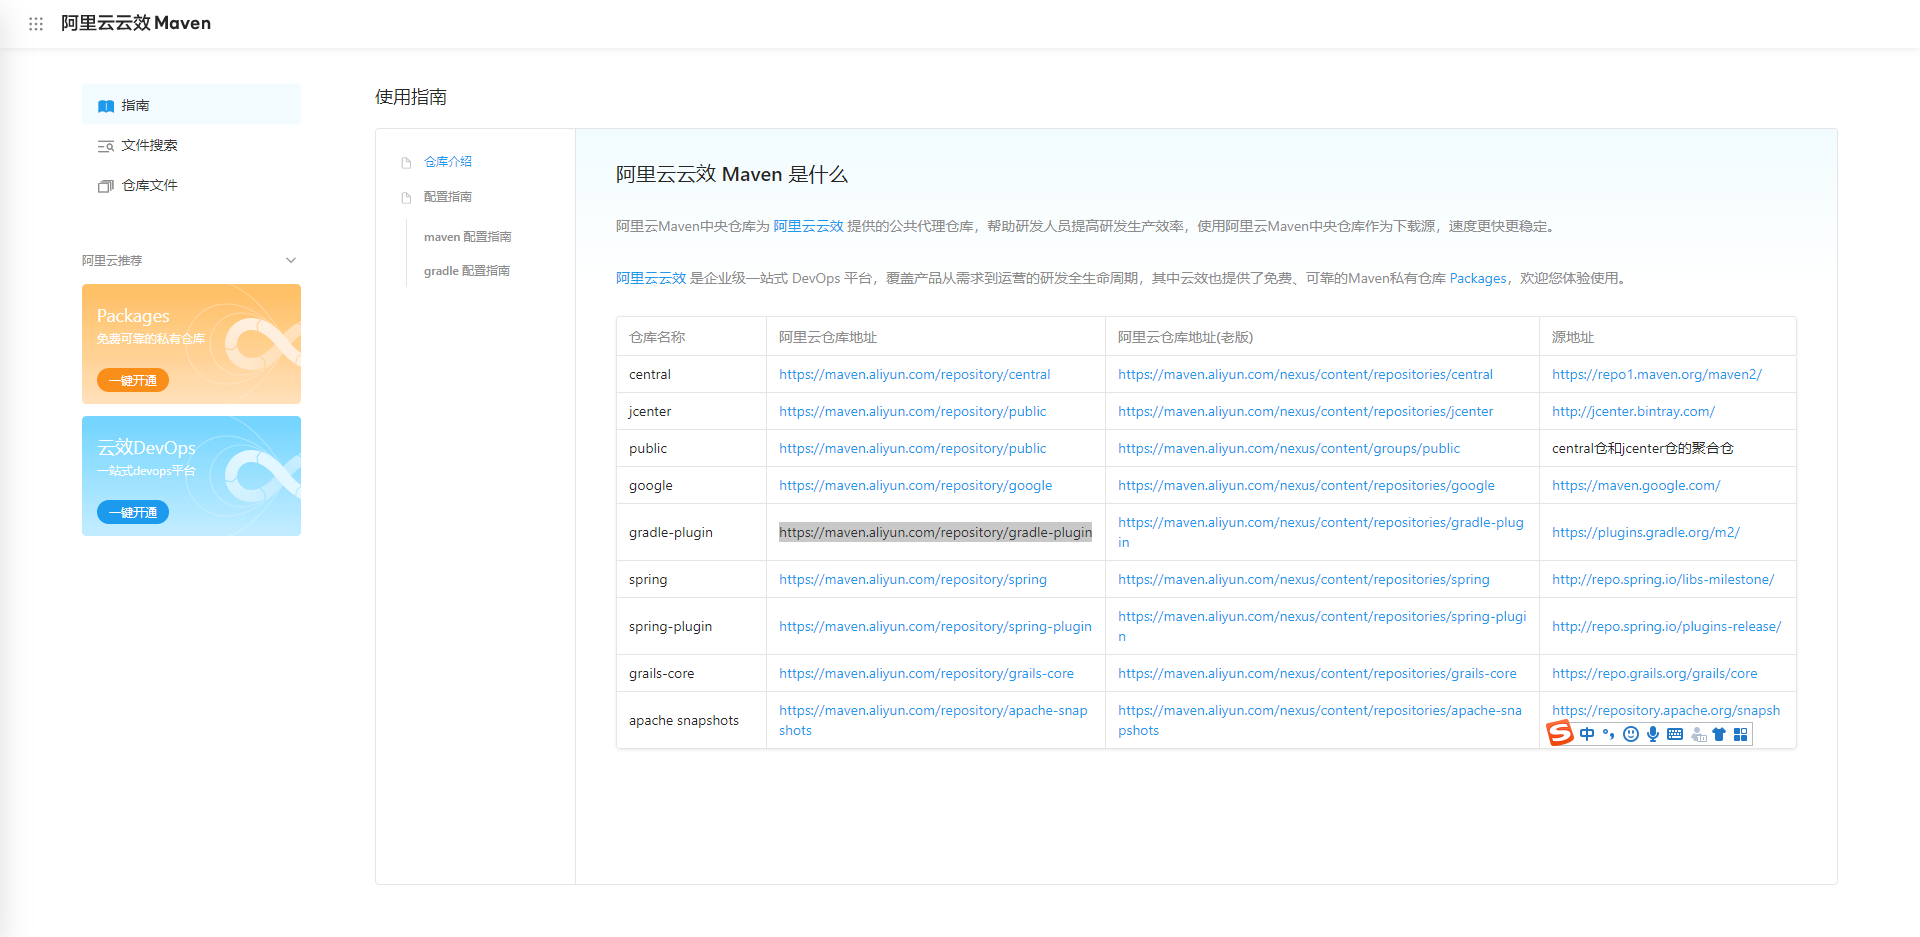Click the 云效DevOps promo card title
The image size is (1920, 937).
point(146,448)
